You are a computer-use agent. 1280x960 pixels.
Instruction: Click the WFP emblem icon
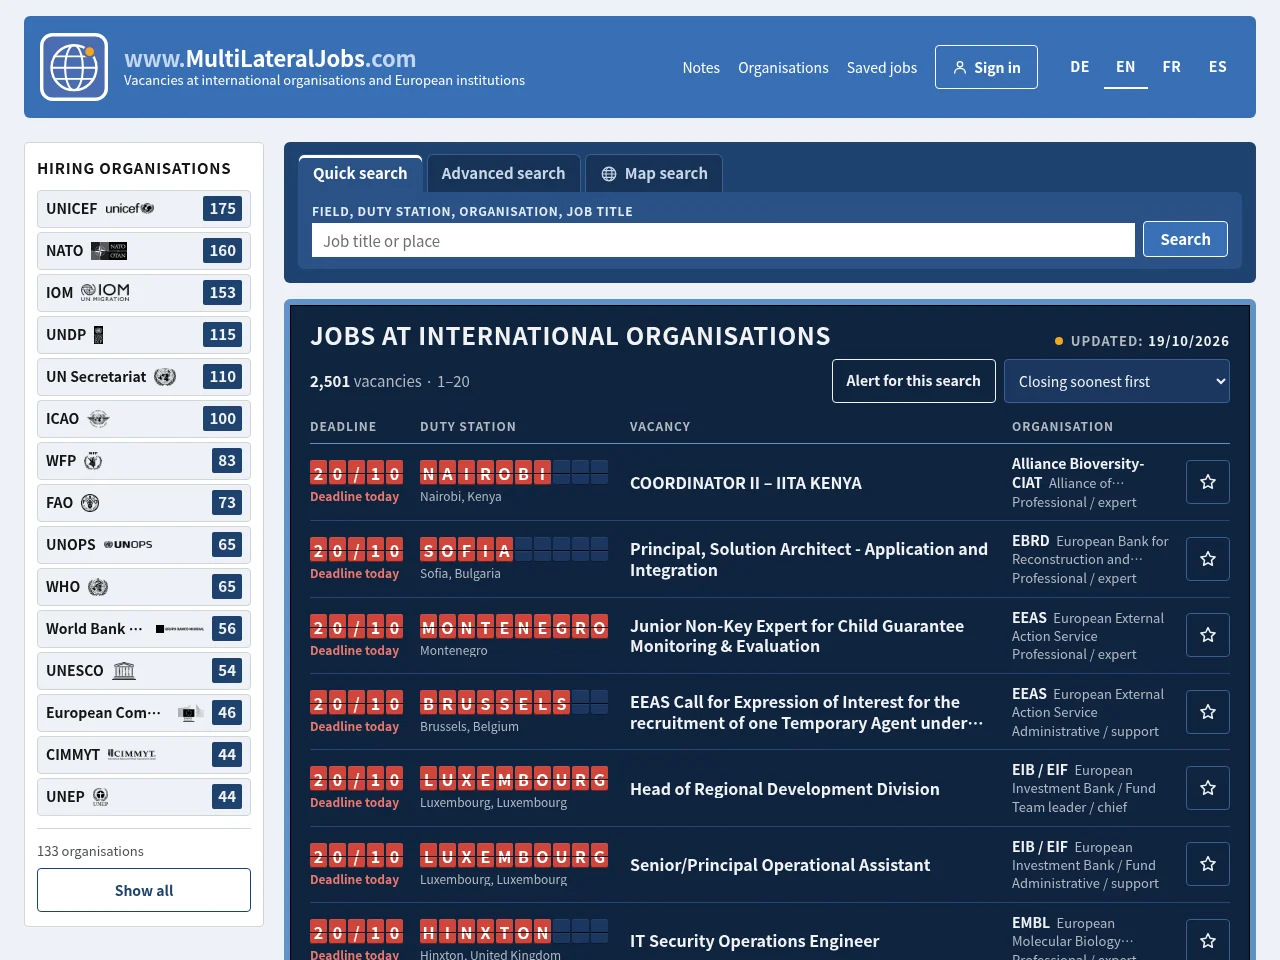tap(93, 461)
